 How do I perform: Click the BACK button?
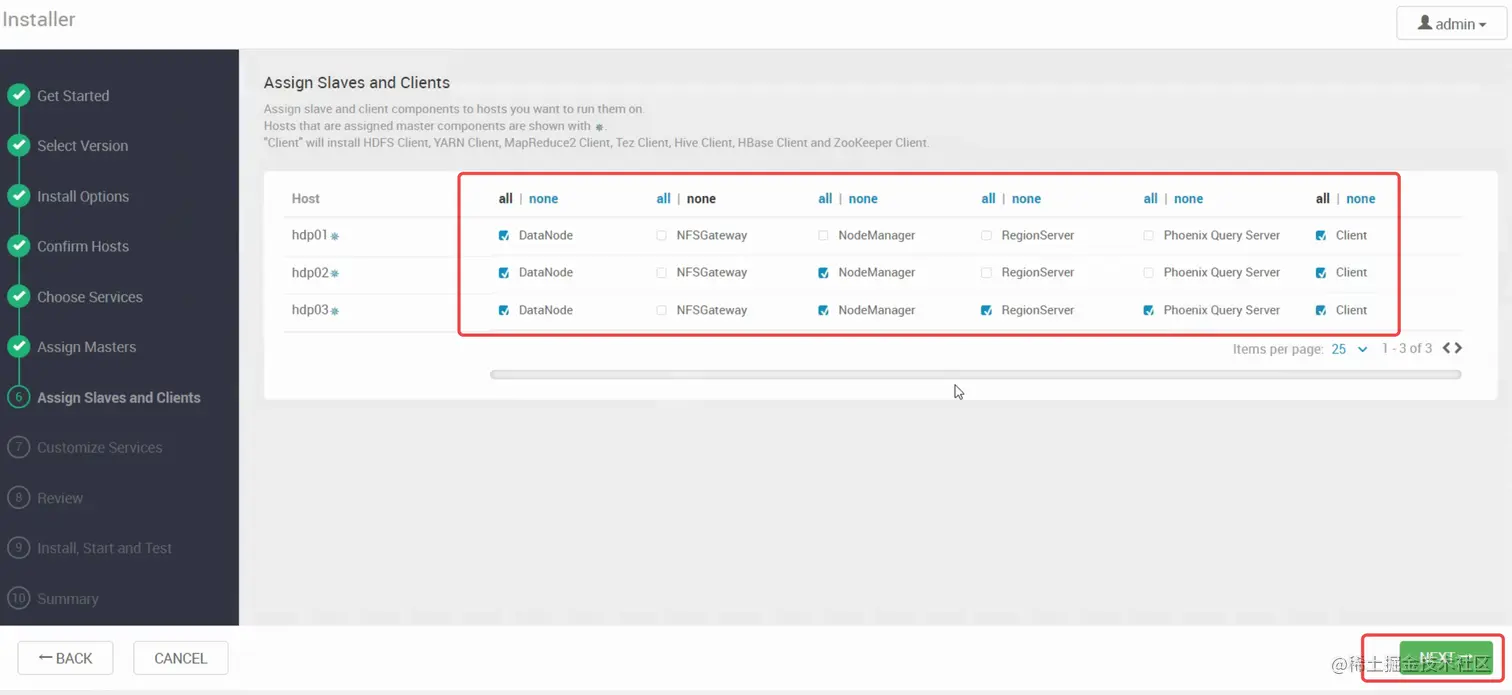65,658
